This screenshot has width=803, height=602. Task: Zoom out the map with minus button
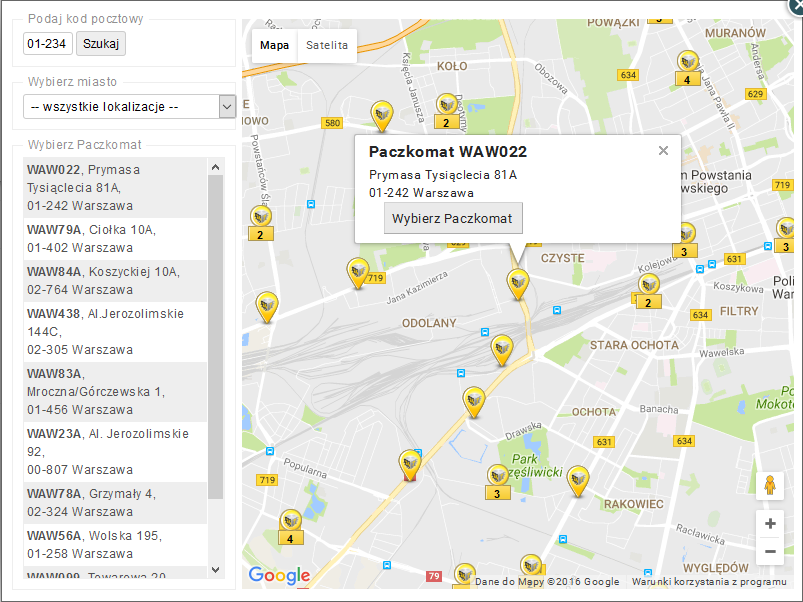pos(770,551)
